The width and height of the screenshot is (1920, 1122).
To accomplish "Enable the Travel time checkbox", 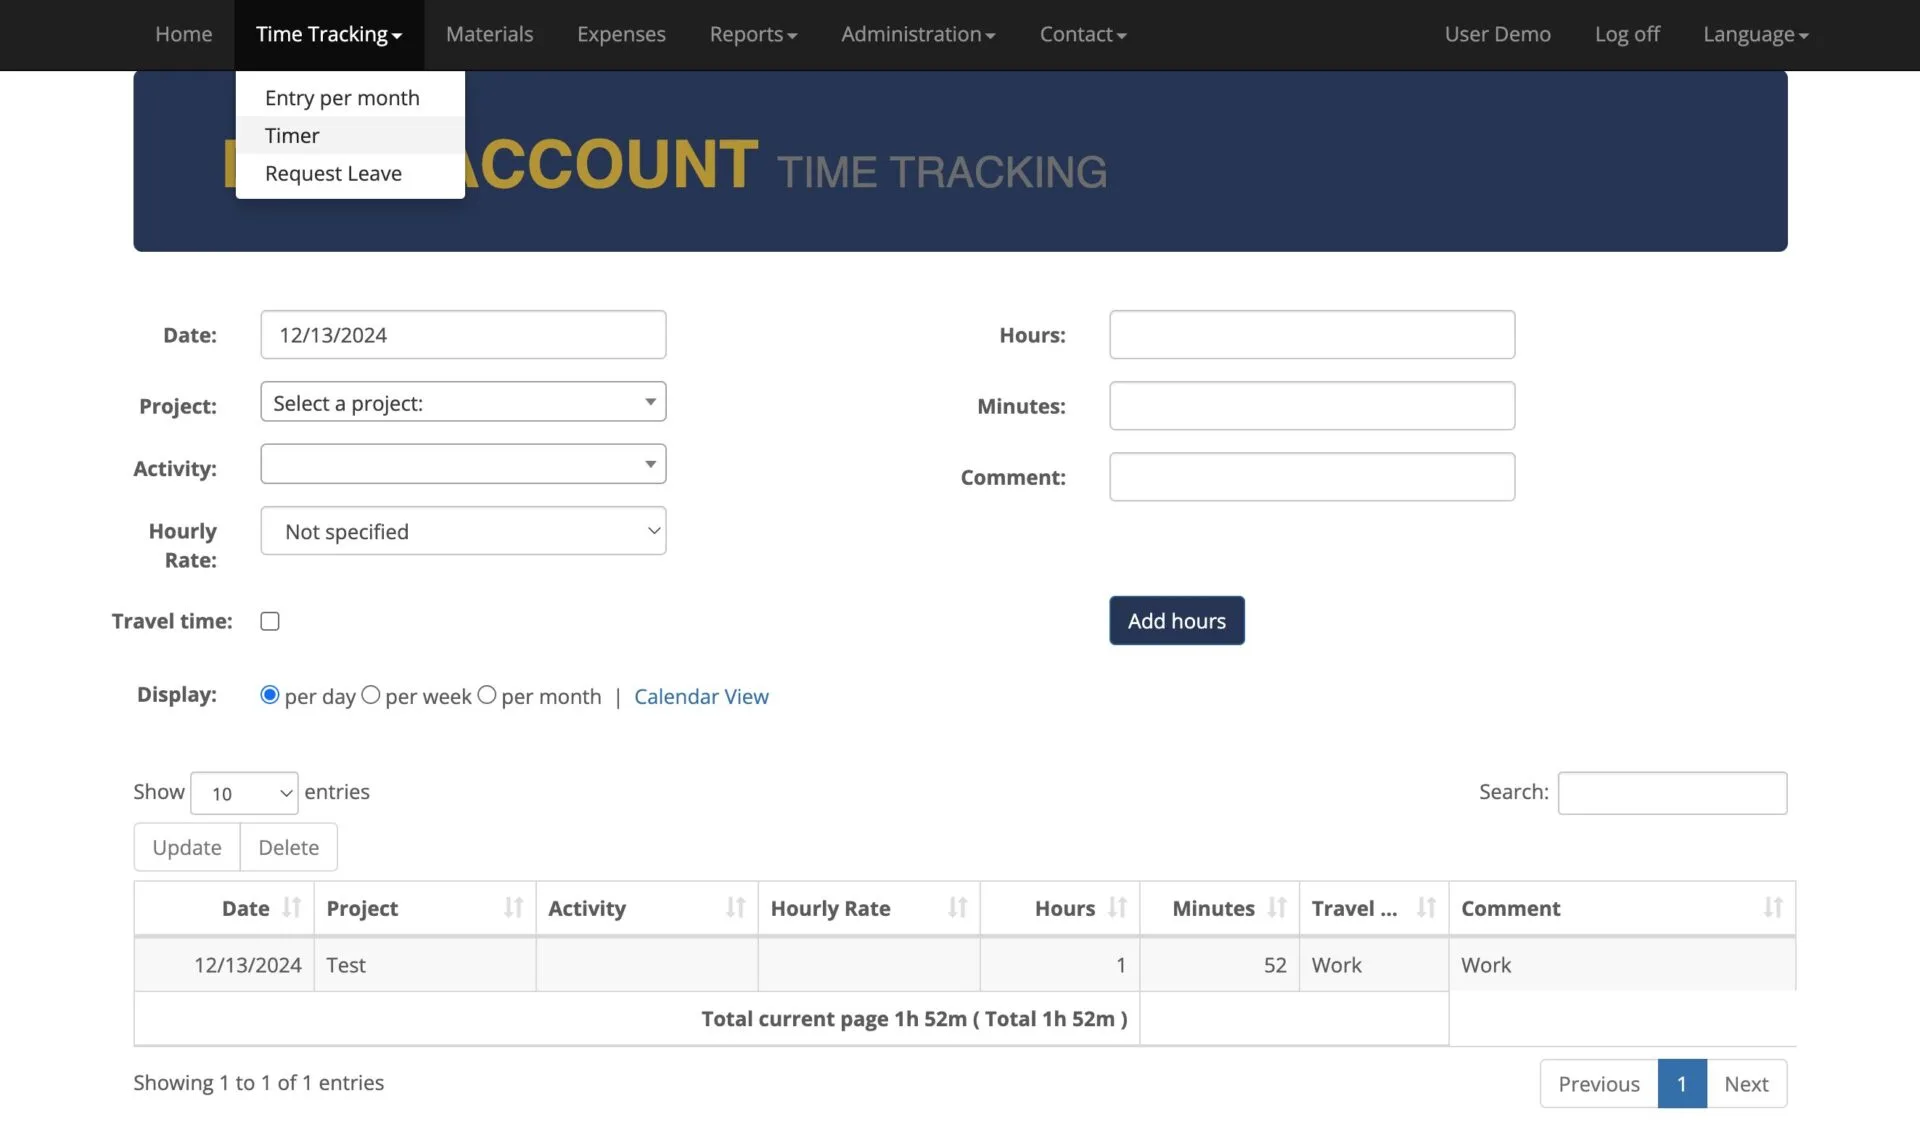I will coord(270,621).
